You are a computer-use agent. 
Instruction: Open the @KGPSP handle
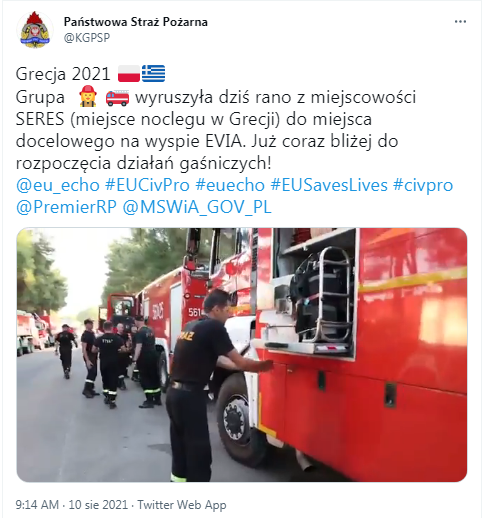87,38
